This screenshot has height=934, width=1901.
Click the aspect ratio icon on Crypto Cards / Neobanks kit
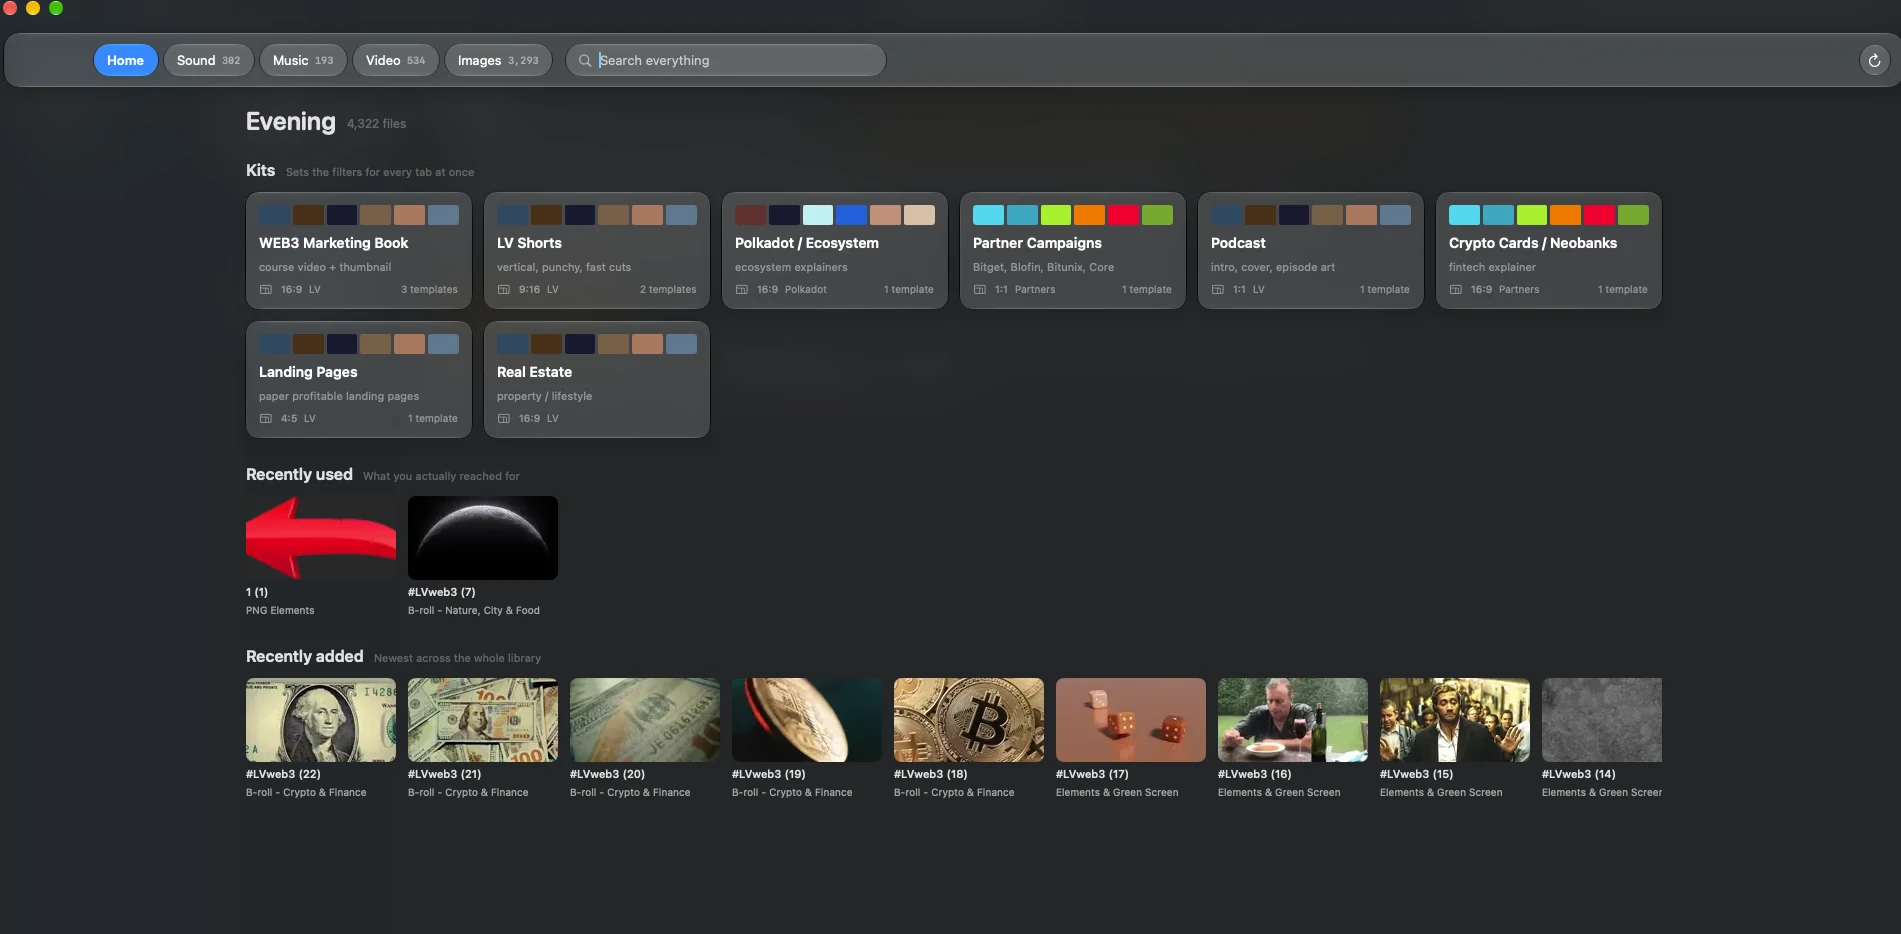pos(1456,290)
